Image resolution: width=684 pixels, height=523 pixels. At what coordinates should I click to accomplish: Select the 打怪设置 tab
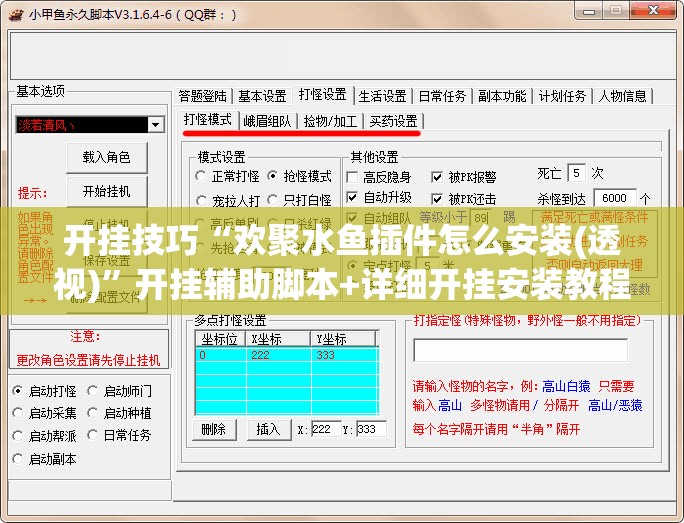click(322, 94)
